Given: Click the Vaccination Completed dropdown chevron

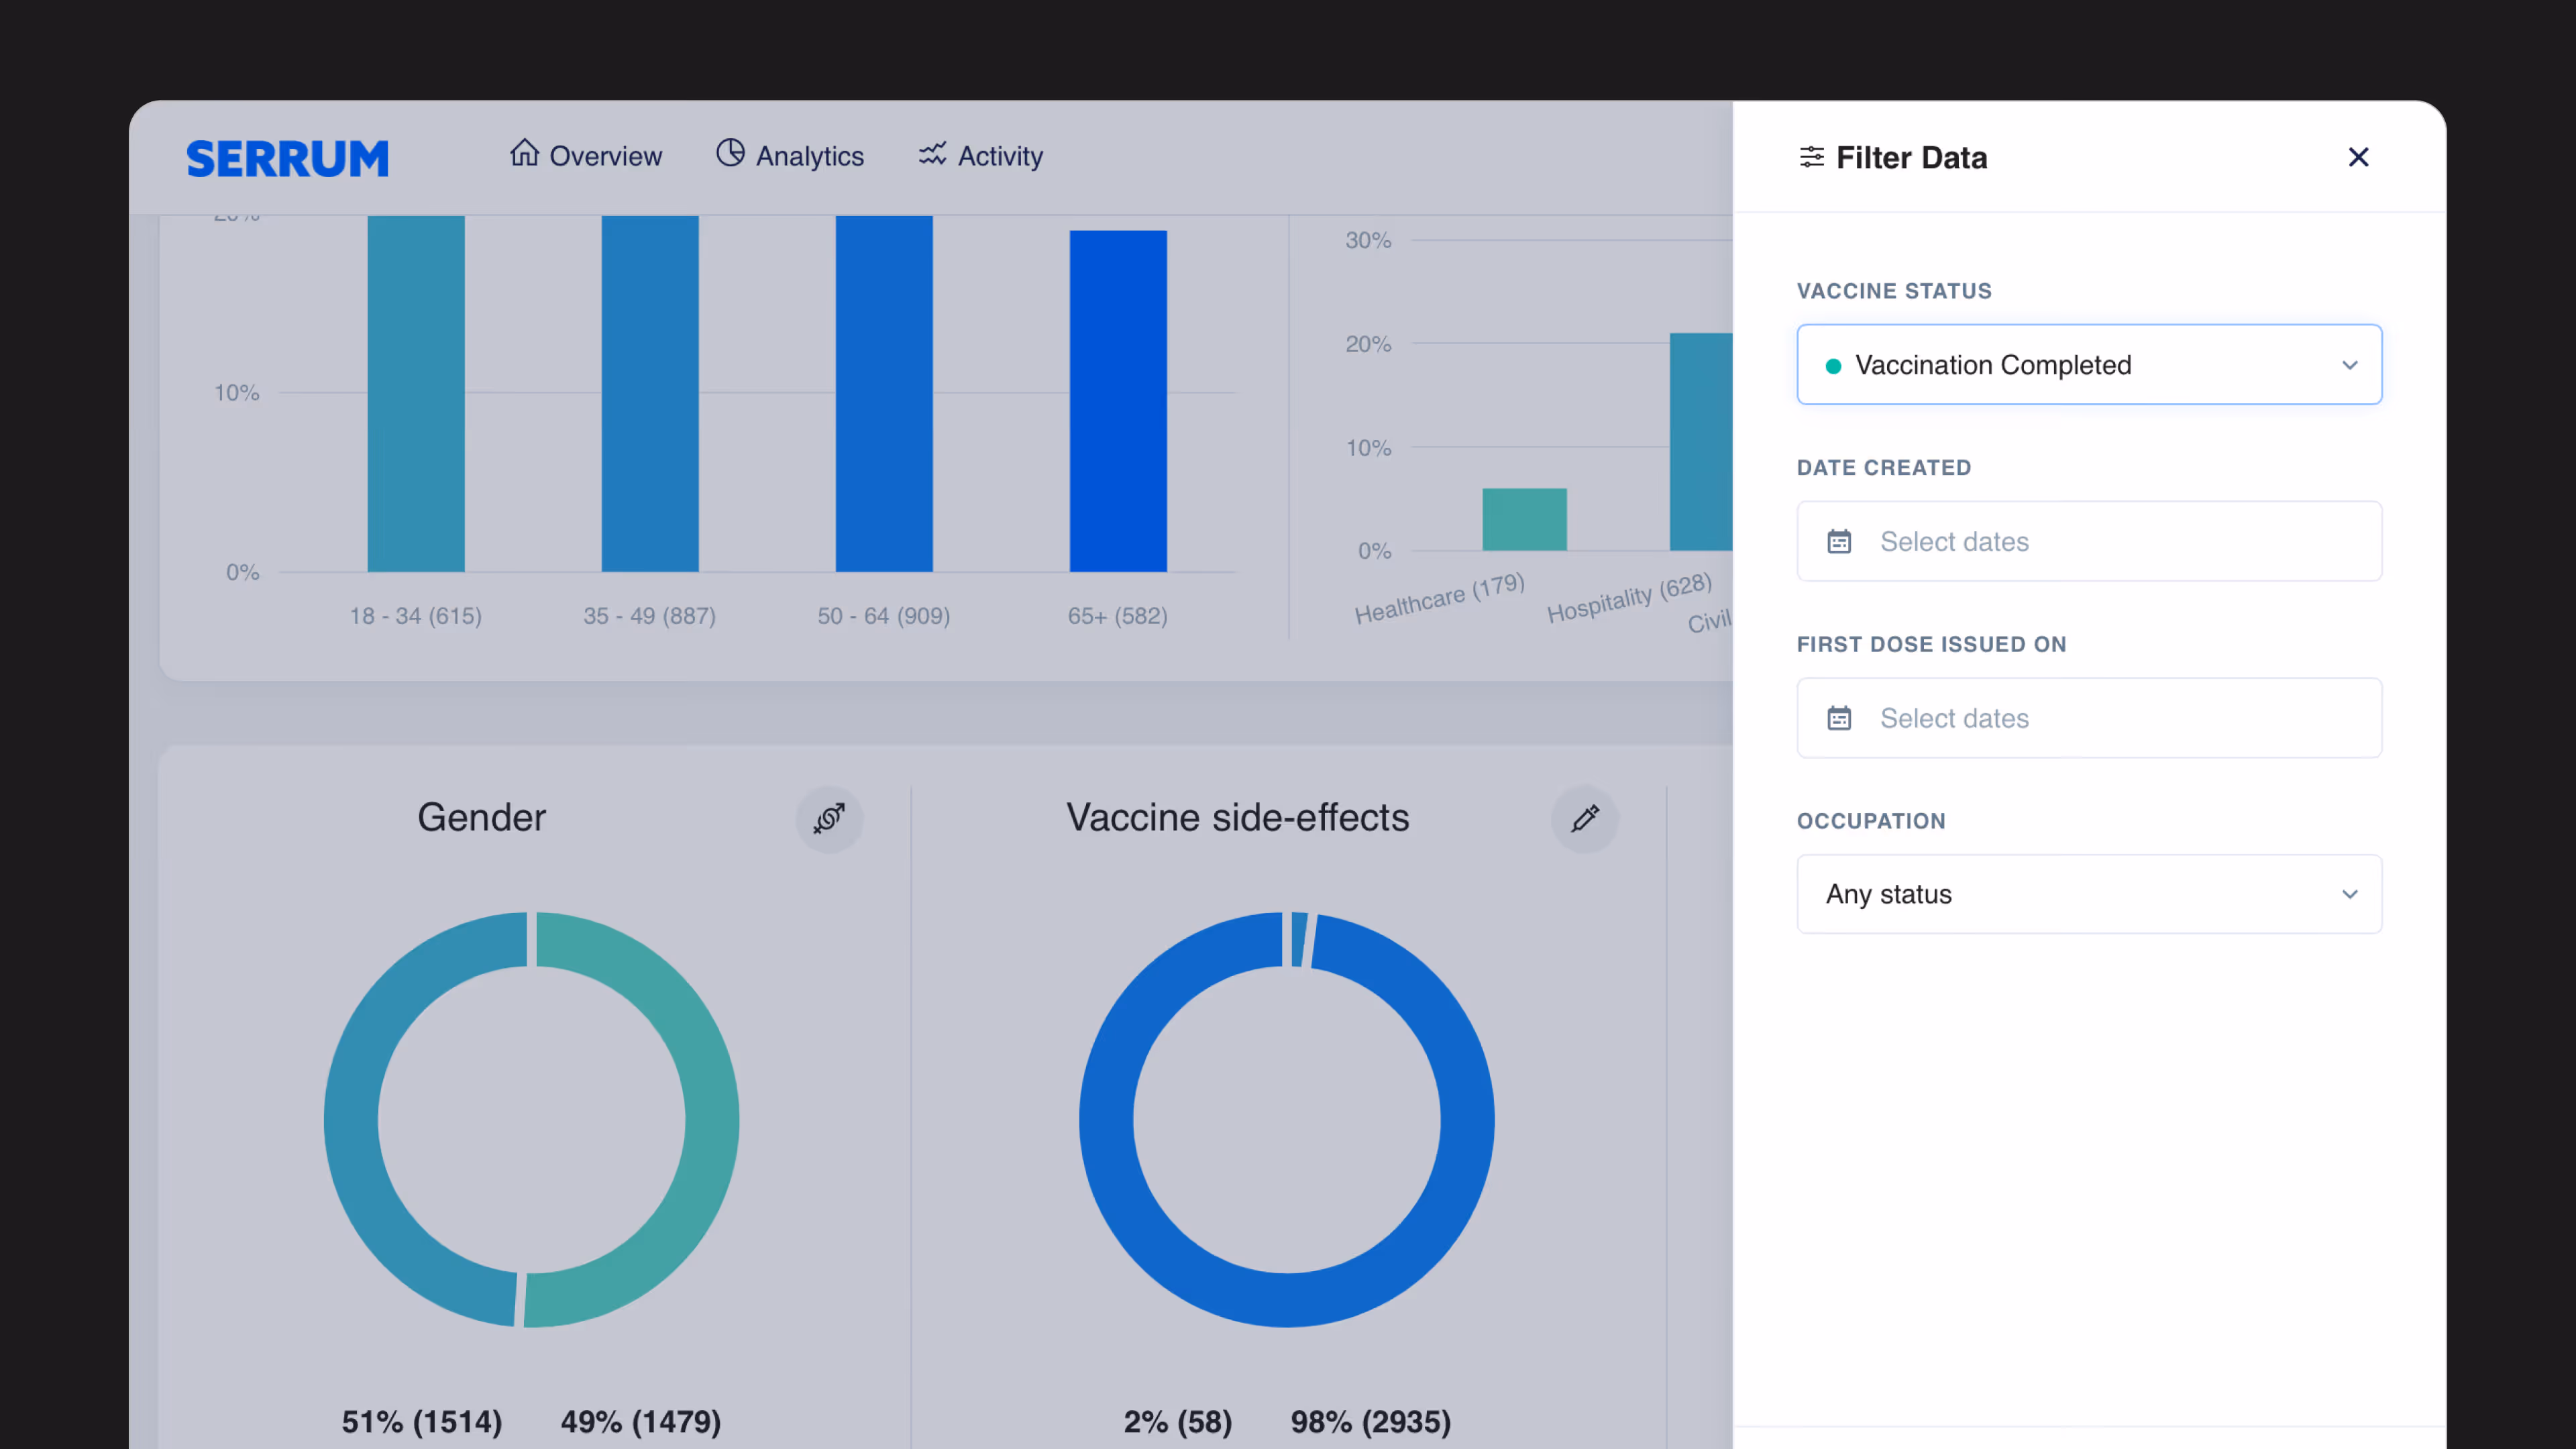Looking at the screenshot, I should click(x=2349, y=365).
